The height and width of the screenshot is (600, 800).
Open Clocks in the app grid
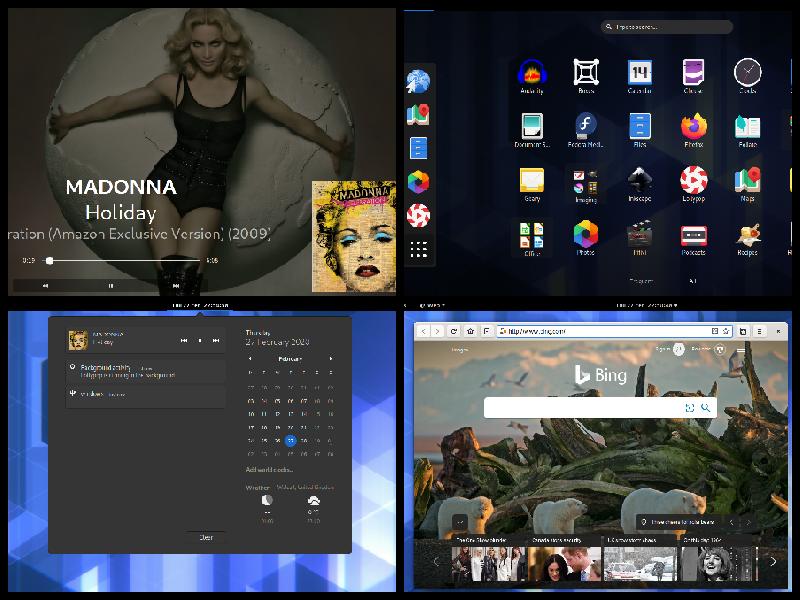click(747, 77)
